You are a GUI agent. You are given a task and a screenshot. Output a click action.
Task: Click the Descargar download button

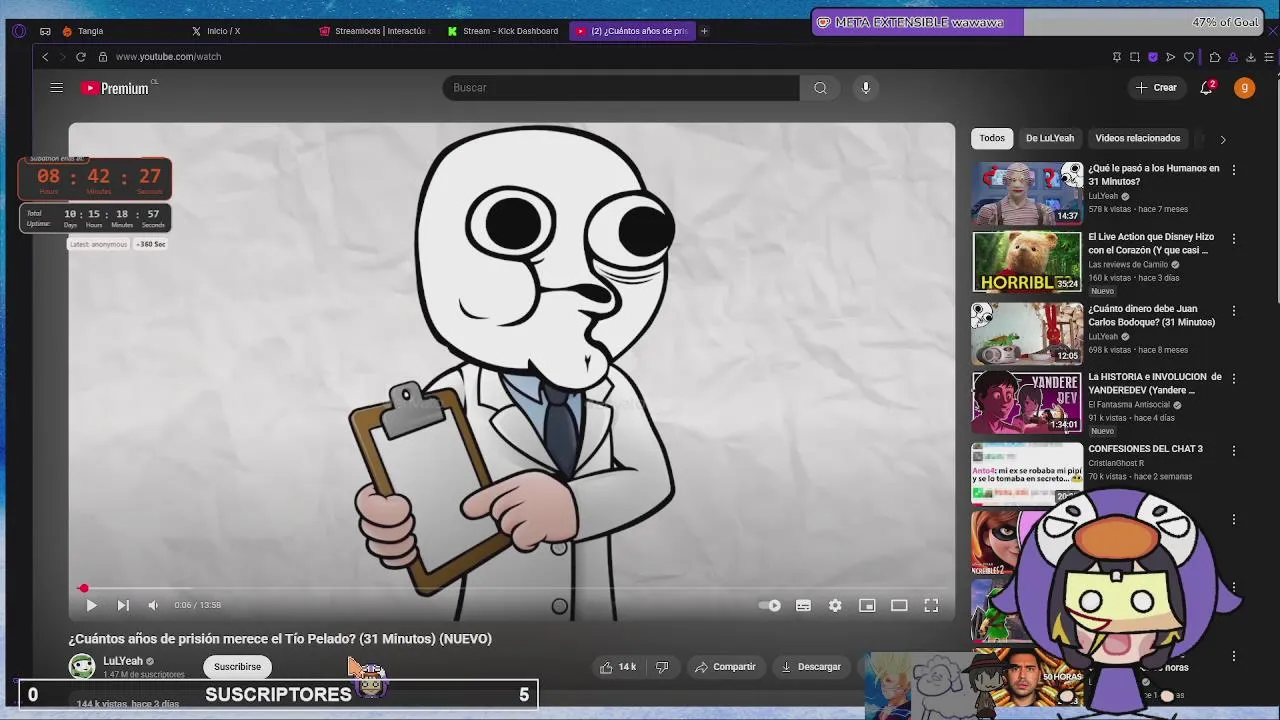click(811, 667)
